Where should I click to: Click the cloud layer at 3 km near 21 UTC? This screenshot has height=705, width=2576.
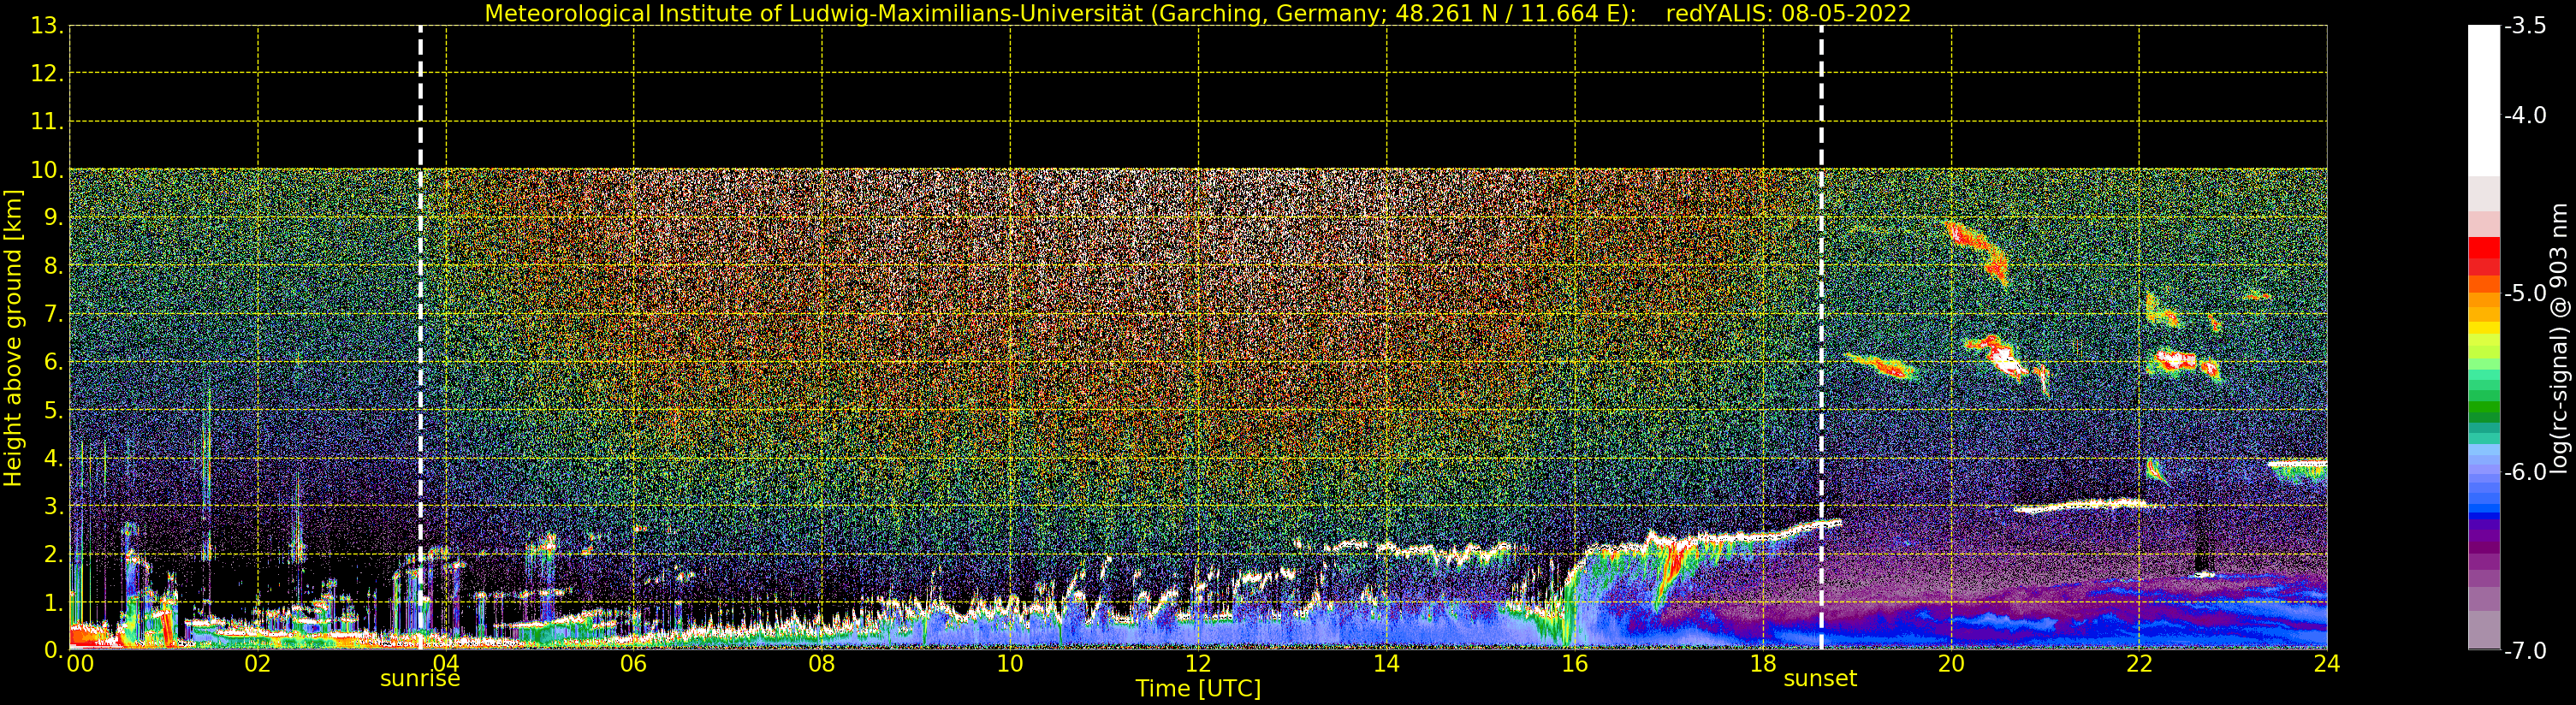(x=2083, y=506)
